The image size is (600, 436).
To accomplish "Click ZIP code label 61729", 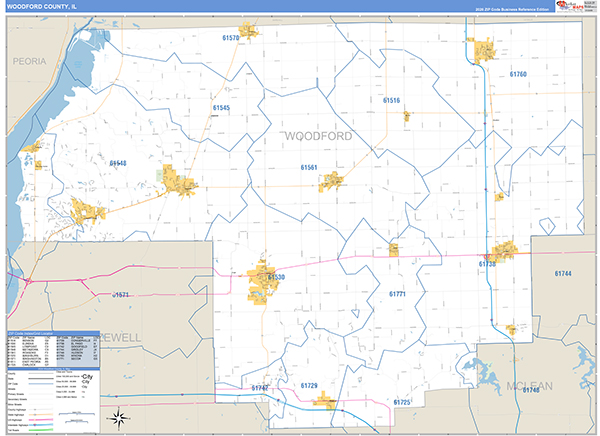I will pyautogui.click(x=309, y=385).
